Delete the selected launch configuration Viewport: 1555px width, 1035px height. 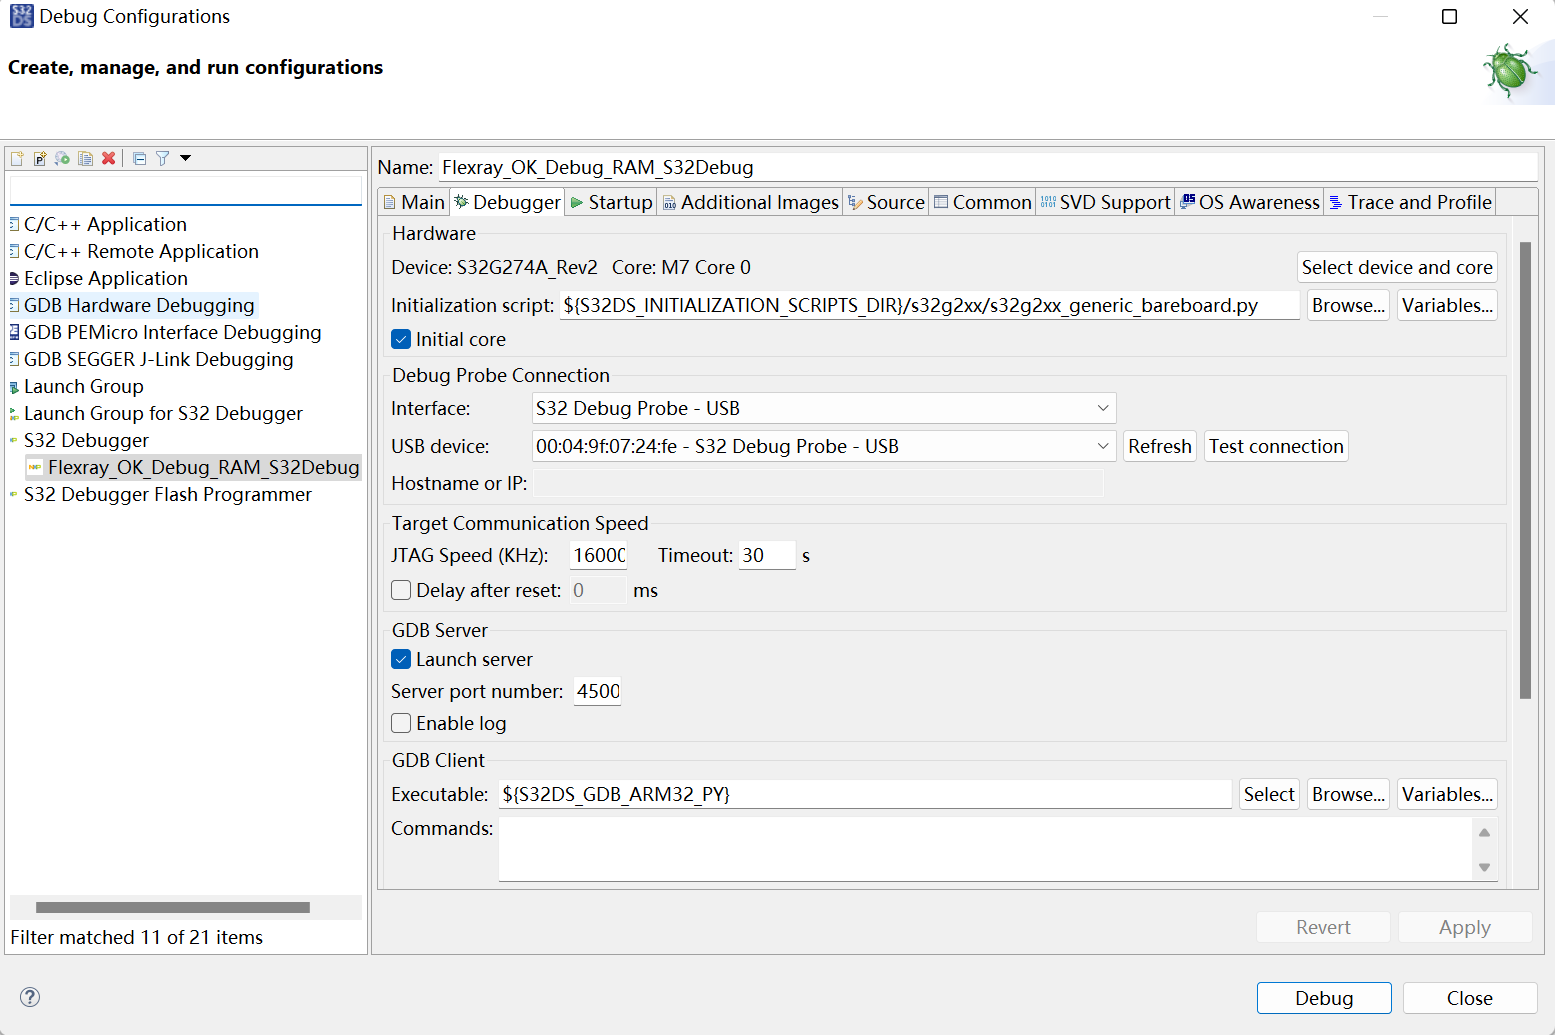pyautogui.click(x=109, y=158)
